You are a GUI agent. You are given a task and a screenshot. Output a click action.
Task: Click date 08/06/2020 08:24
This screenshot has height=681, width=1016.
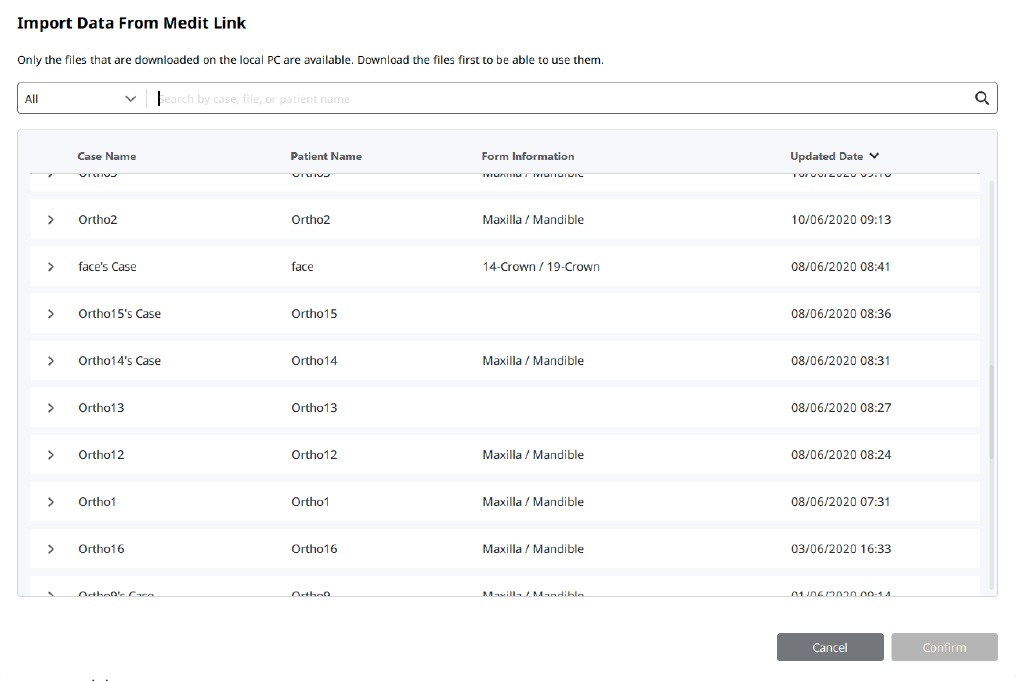(x=841, y=455)
